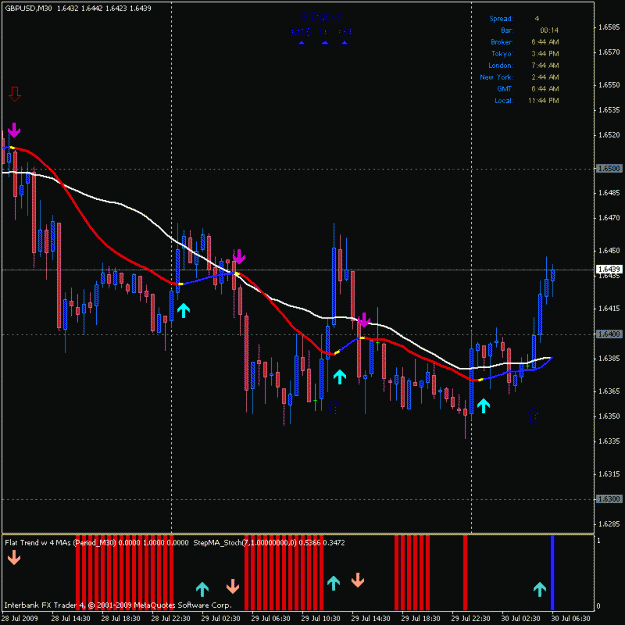Click the 3 Ducks M15 up triangle
625x625 pixels.
(302, 43)
